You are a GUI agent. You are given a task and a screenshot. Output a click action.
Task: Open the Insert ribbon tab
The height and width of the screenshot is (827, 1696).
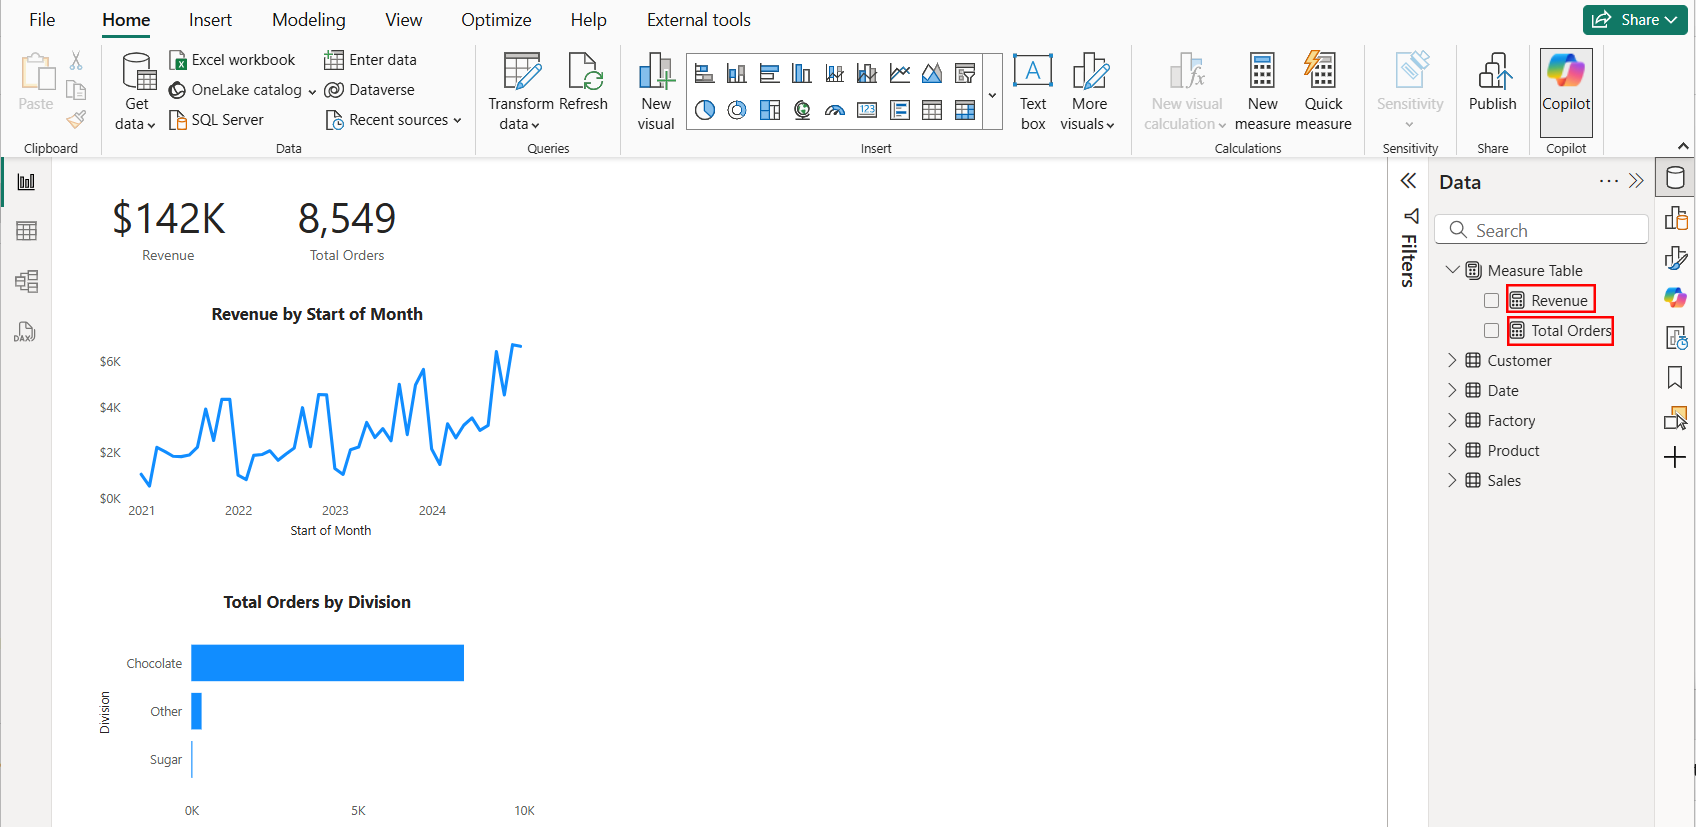click(x=210, y=20)
